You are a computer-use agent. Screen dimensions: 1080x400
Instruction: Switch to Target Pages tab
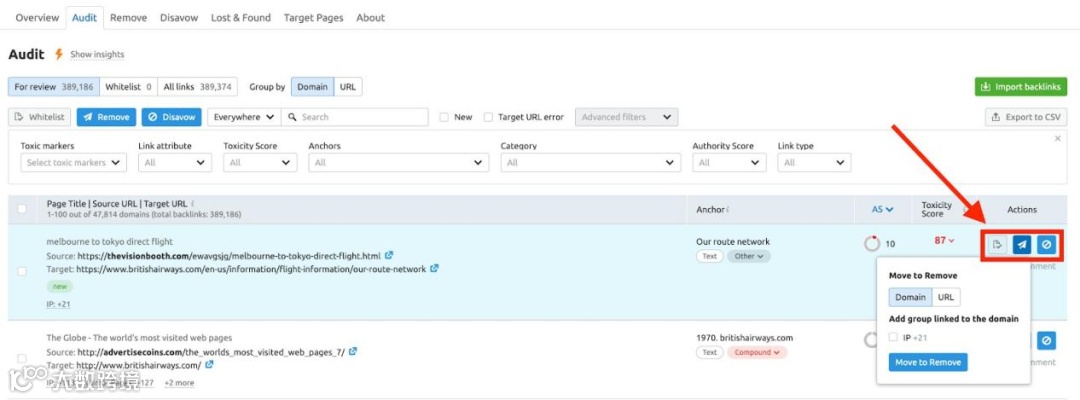(313, 18)
